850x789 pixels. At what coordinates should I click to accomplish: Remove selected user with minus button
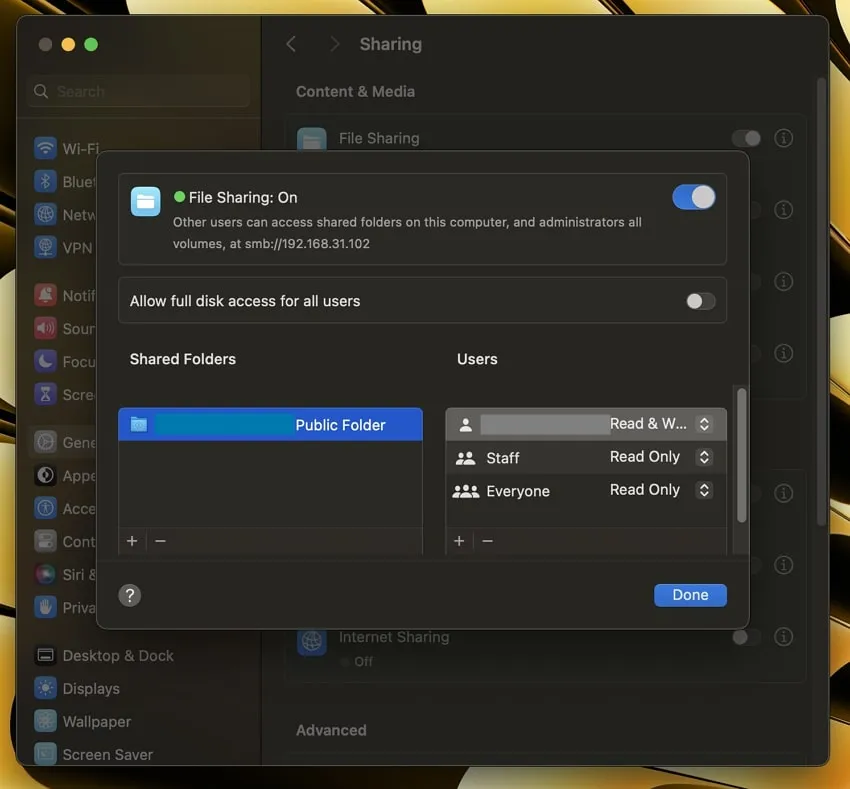[487, 541]
